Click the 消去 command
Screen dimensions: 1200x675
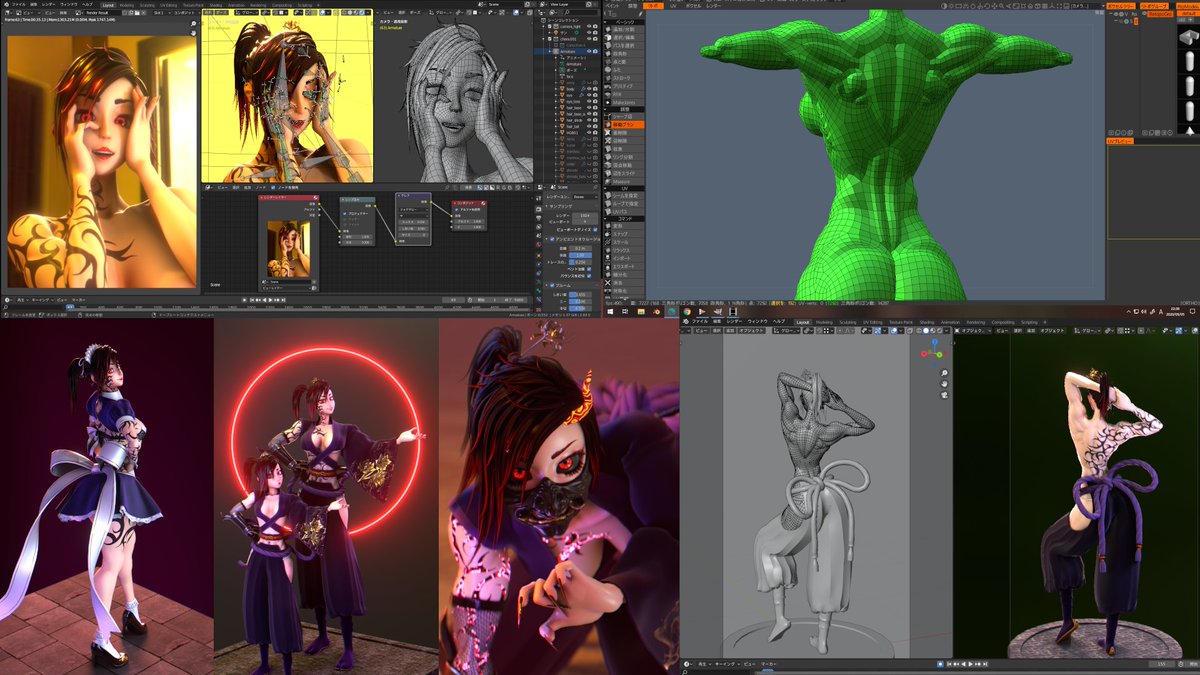click(x=623, y=283)
